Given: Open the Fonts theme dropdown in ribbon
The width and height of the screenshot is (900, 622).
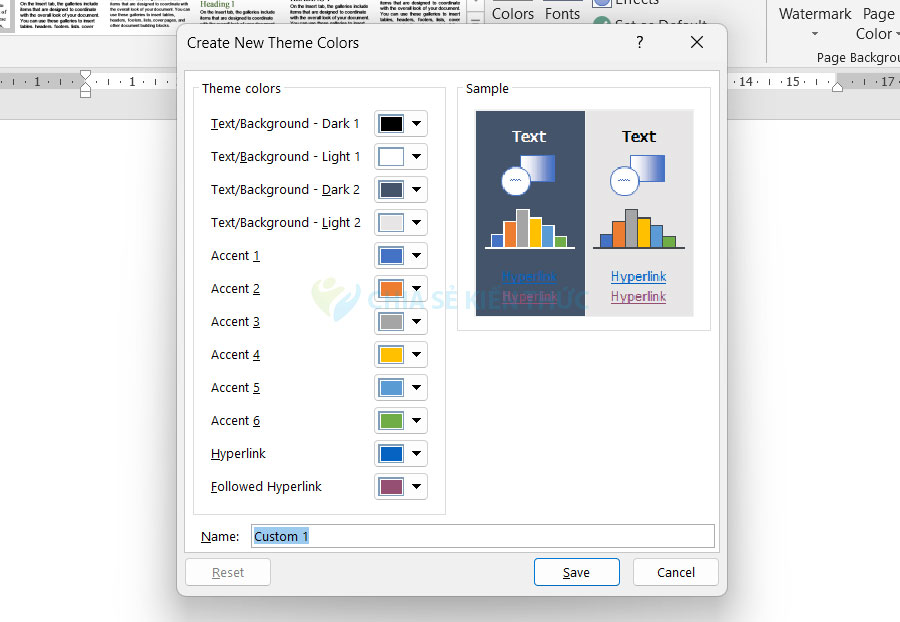Looking at the screenshot, I should tap(562, 13).
